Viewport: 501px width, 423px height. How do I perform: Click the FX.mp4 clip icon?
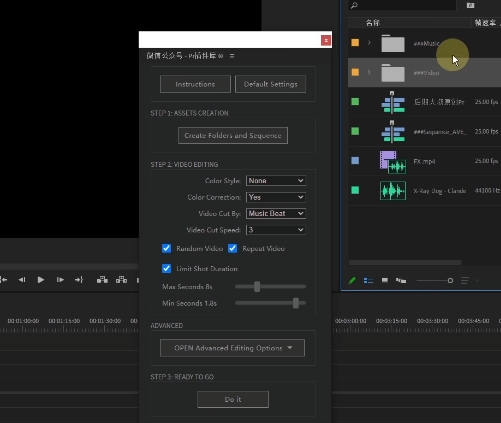point(393,162)
